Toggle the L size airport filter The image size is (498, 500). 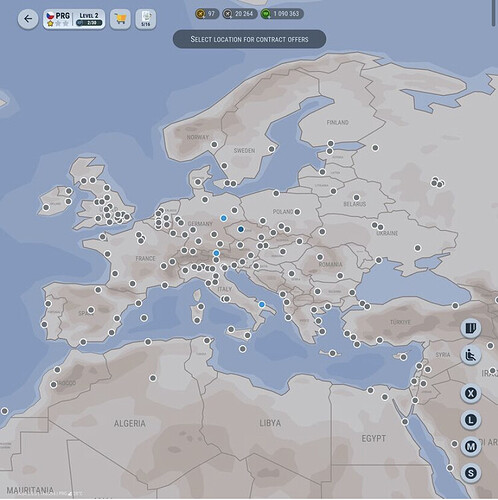point(471,420)
